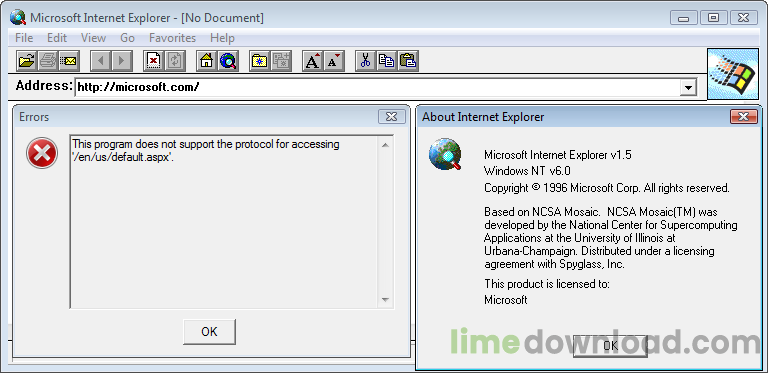Click the Print toolbar icon
768x373 pixels.
[x=48, y=61]
